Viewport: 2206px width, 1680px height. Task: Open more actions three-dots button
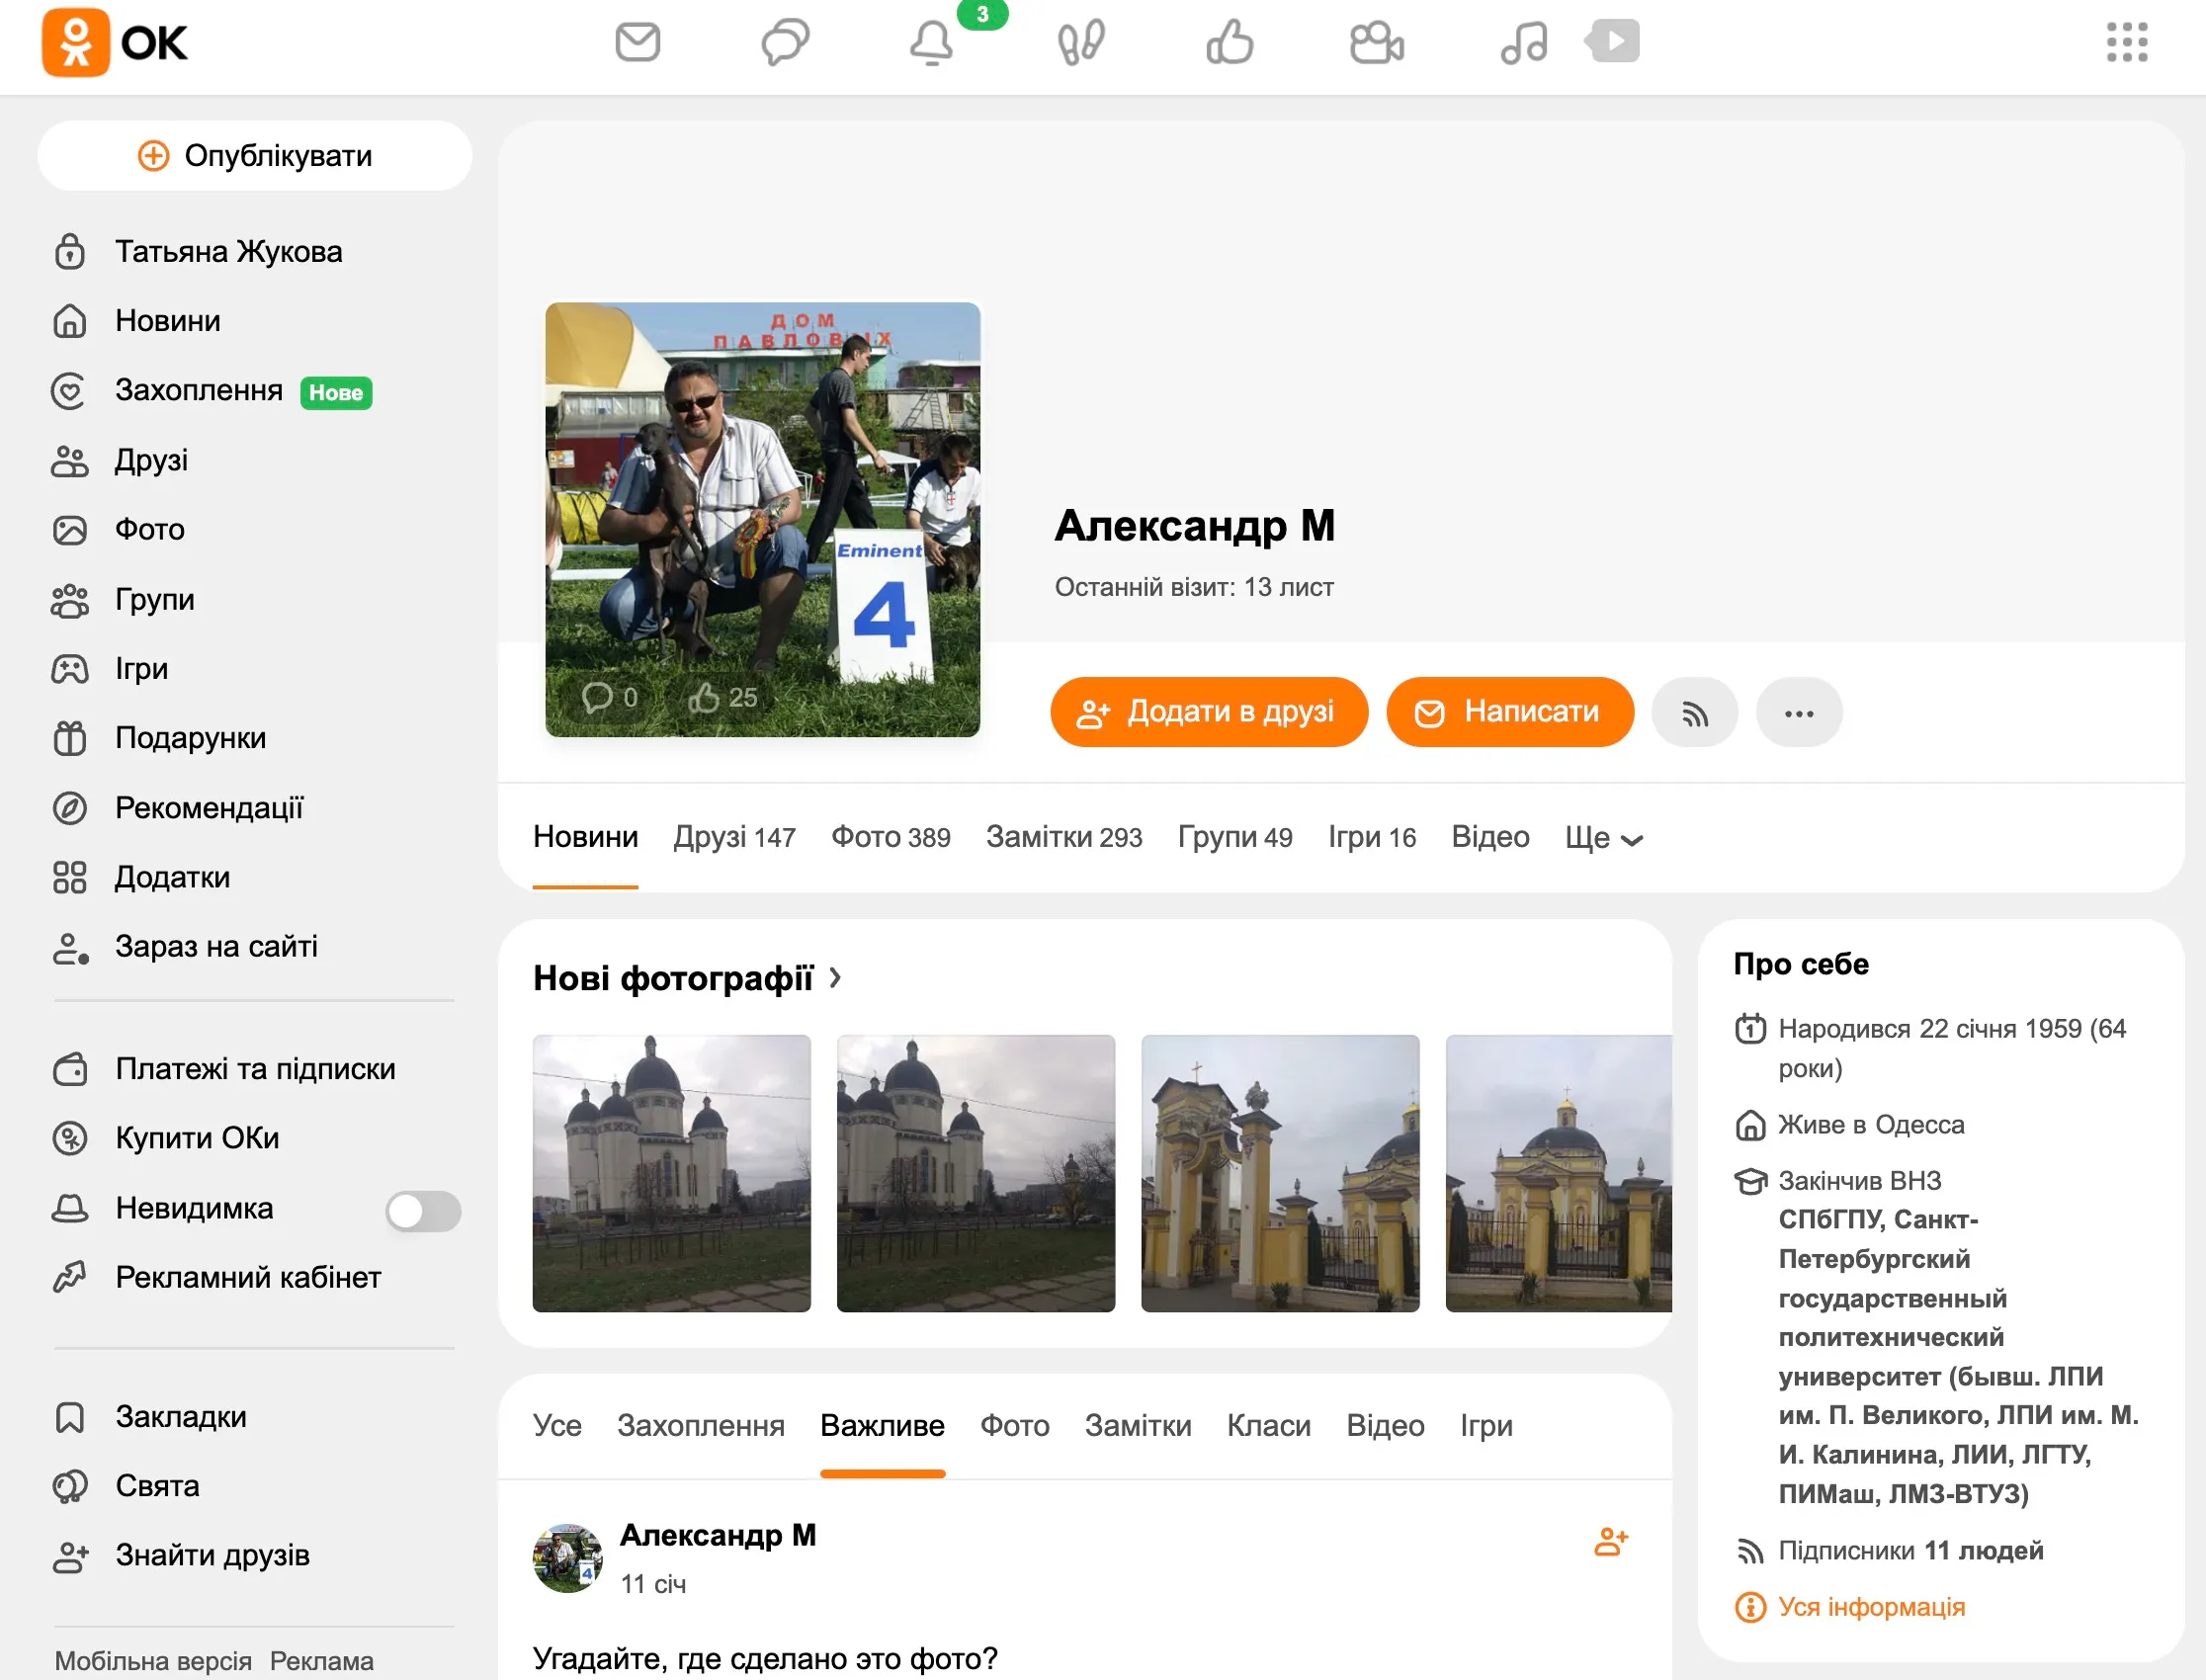(x=1798, y=712)
